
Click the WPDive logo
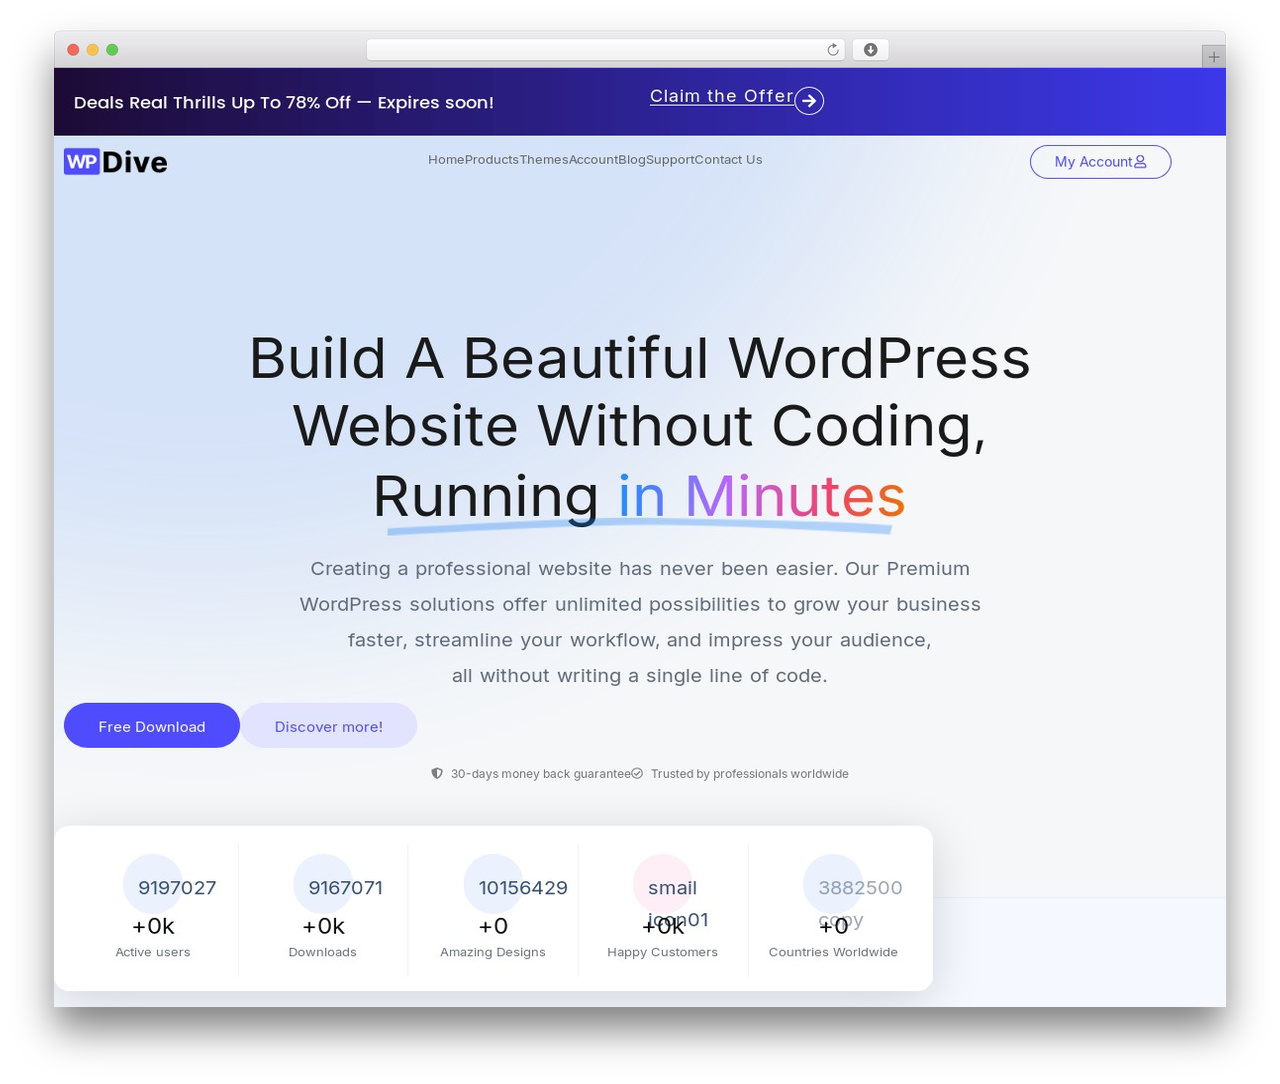(116, 162)
